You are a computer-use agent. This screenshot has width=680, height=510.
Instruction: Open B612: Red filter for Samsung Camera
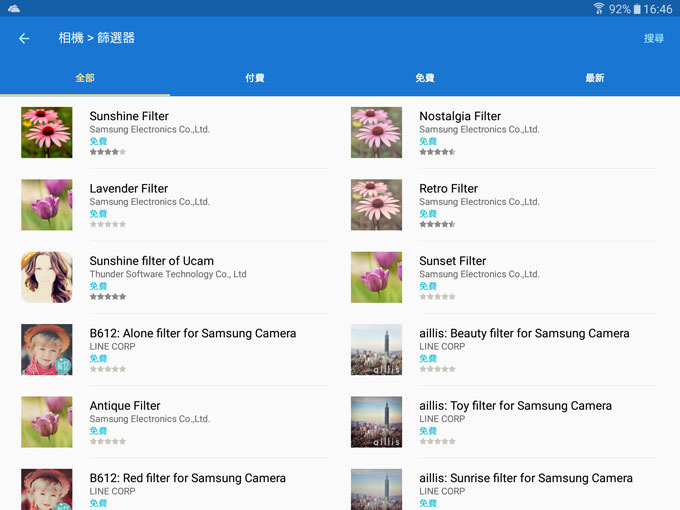coord(188,478)
